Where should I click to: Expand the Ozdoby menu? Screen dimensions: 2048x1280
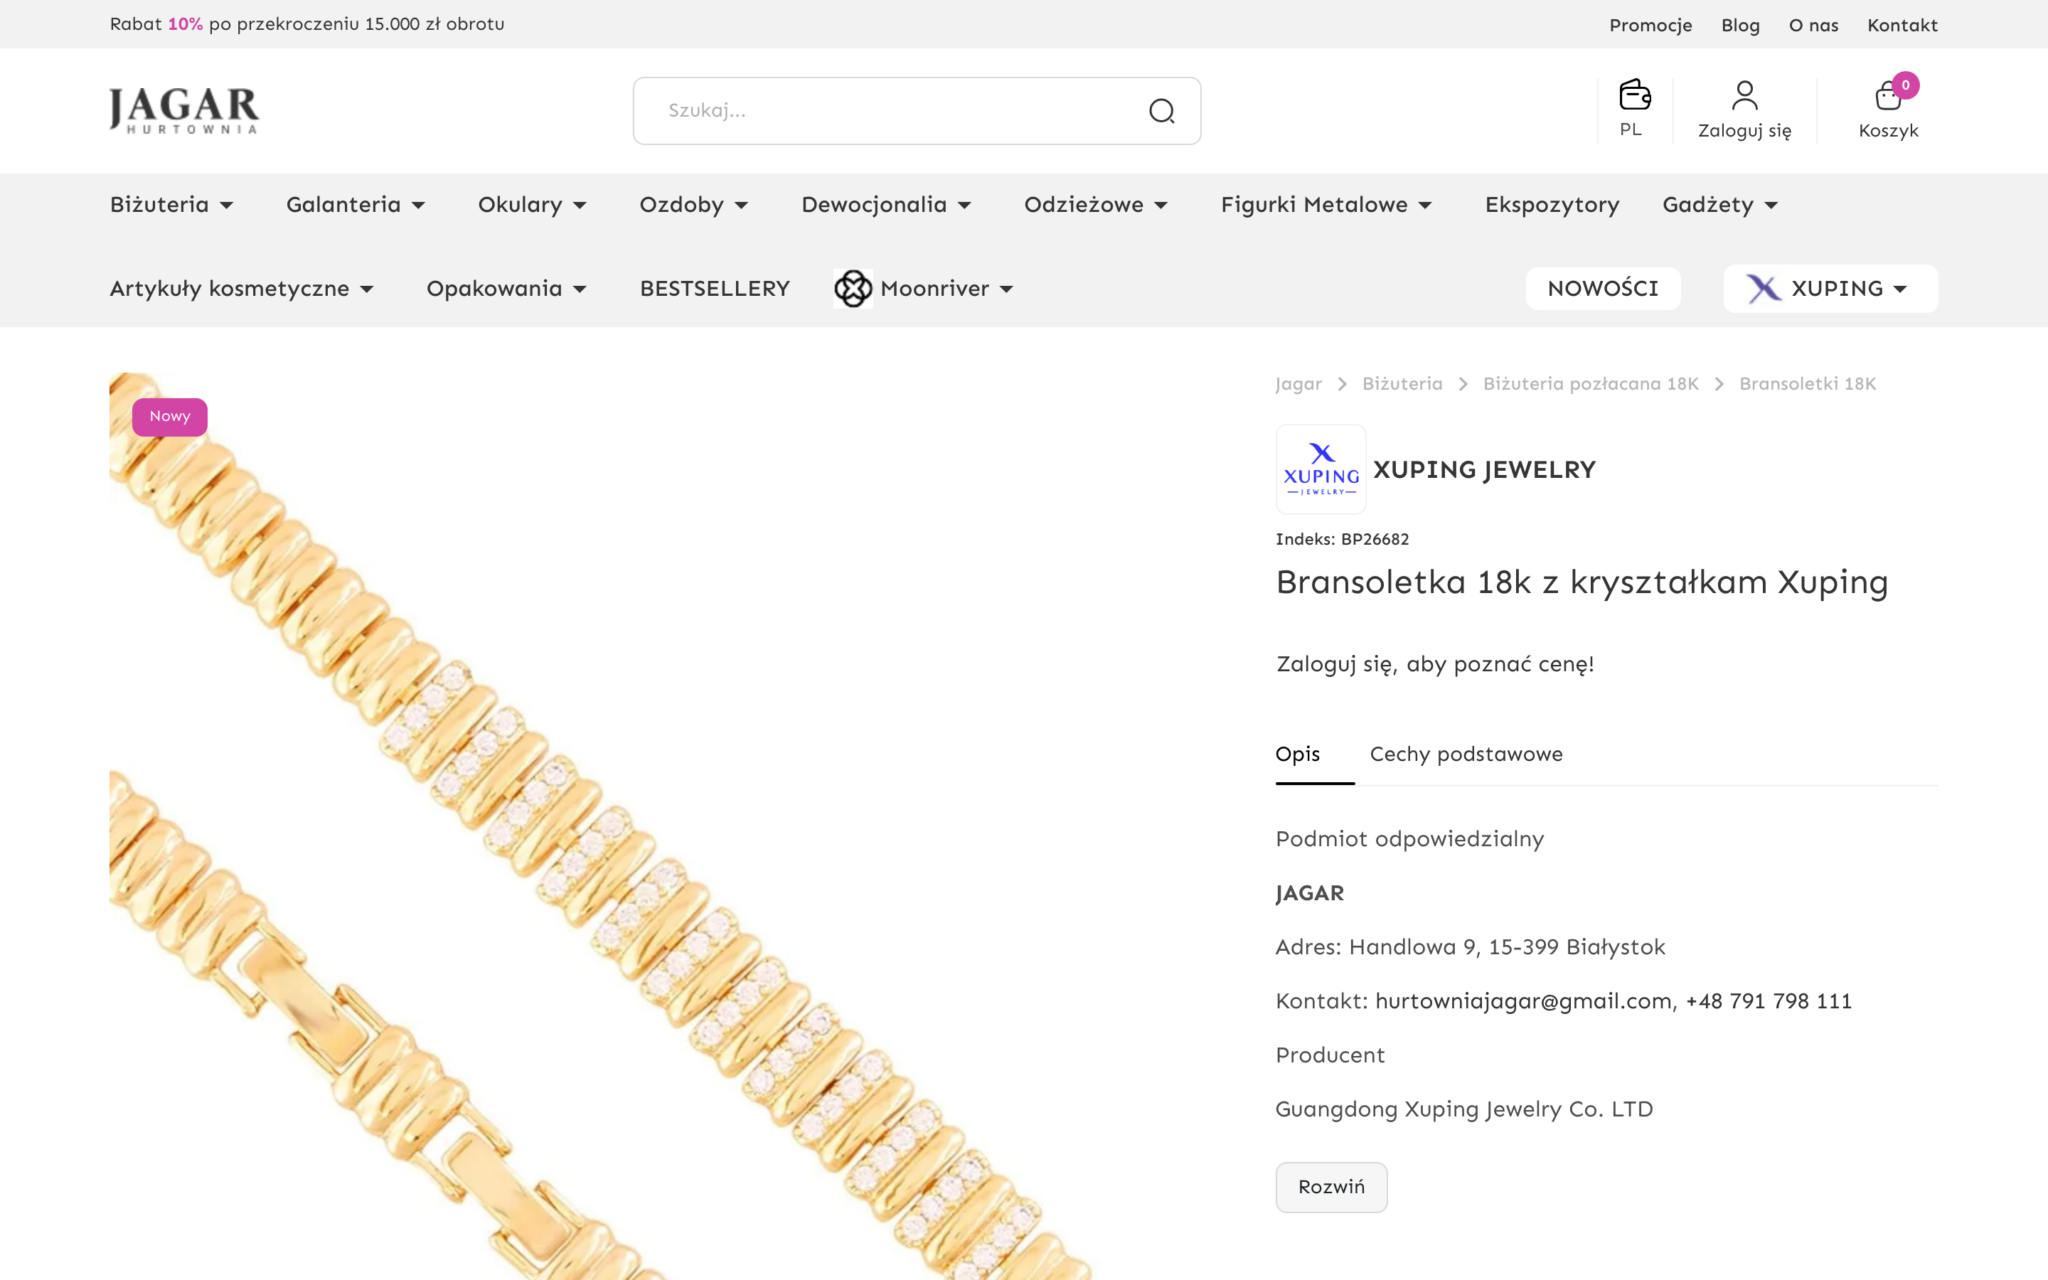coord(693,205)
